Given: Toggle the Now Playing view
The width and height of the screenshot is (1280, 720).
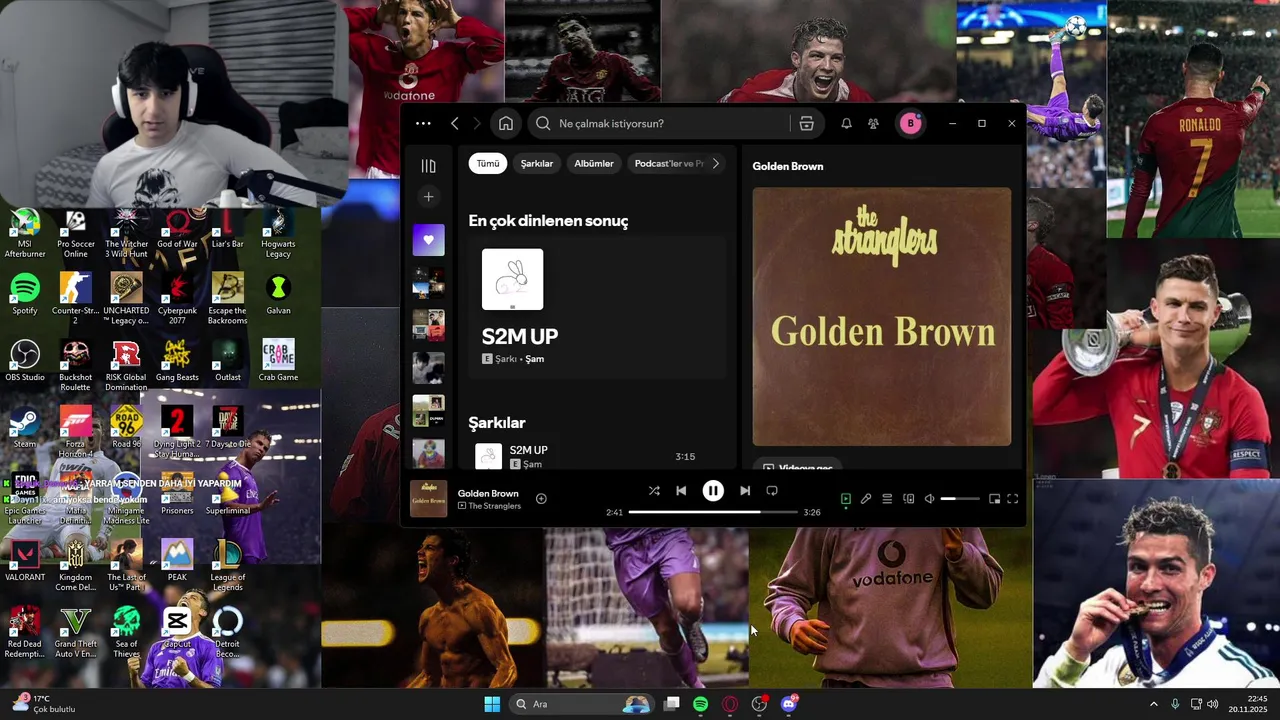Looking at the screenshot, I should [846, 498].
